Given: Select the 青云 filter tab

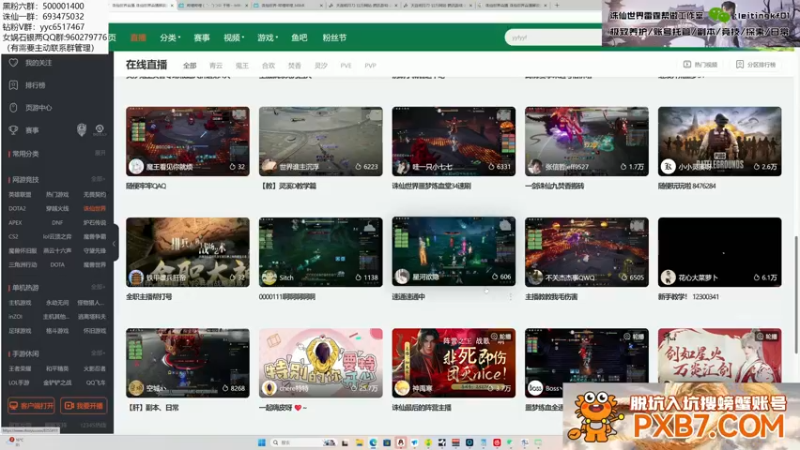Looking at the screenshot, I should coord(216,65).
